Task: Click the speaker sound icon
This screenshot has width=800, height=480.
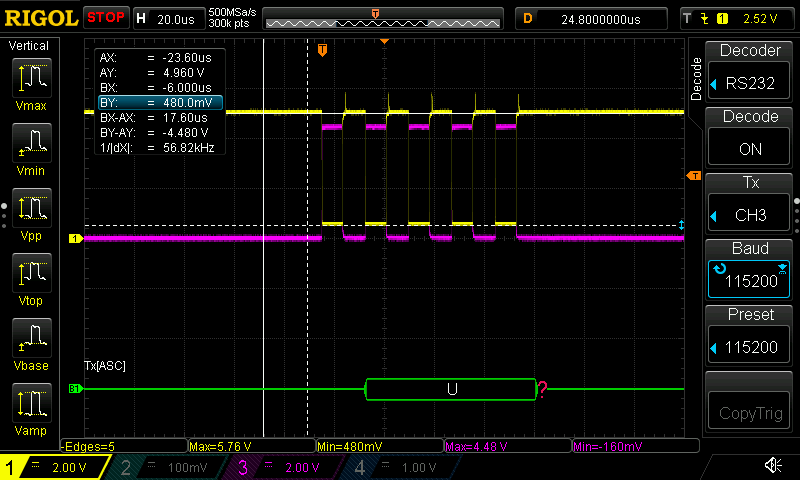Action: [773, 466]
